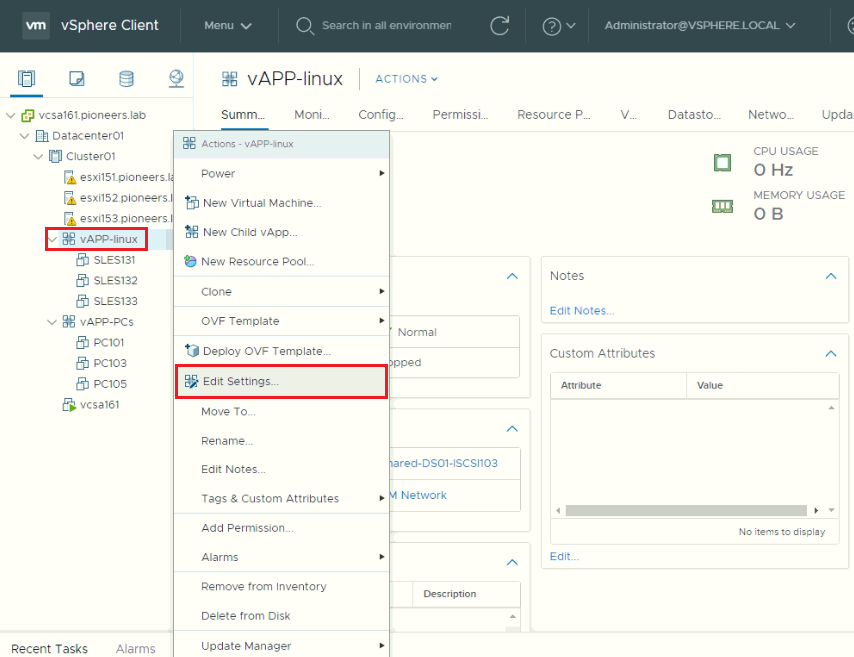Open the Menu dropdown in header

[228, 26]
